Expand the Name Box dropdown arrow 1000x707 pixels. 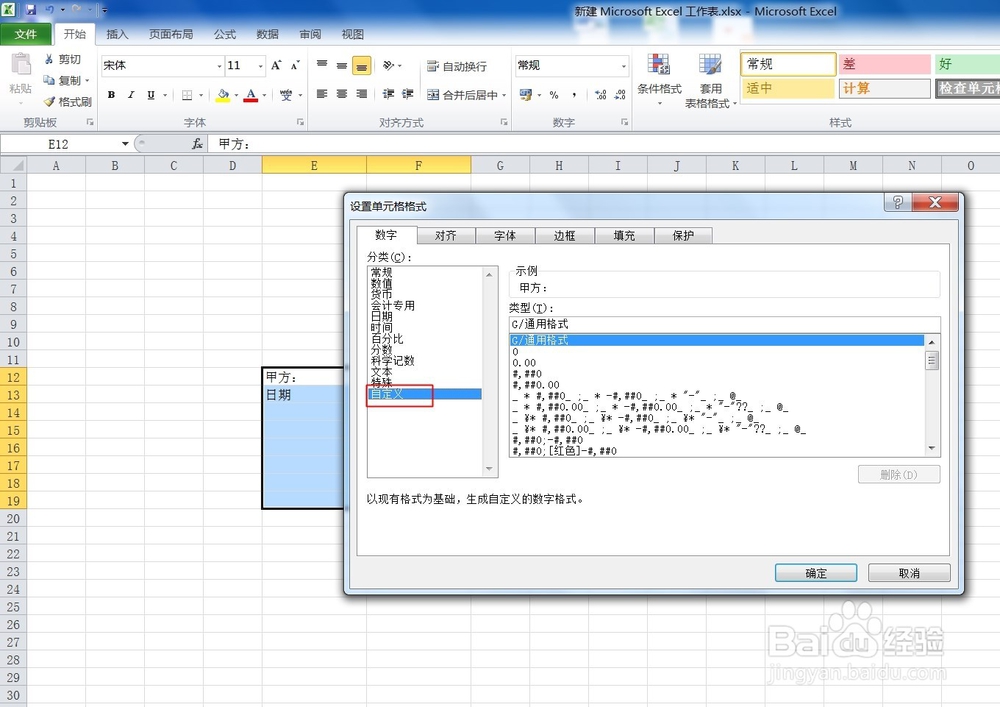[125, 144]
